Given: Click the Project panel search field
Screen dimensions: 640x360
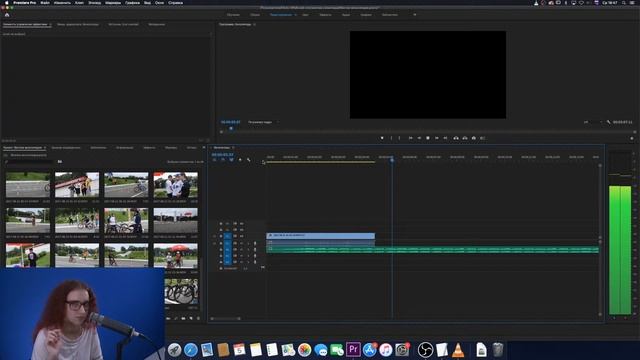Looking at the screenshot, I should coord(29,162).
